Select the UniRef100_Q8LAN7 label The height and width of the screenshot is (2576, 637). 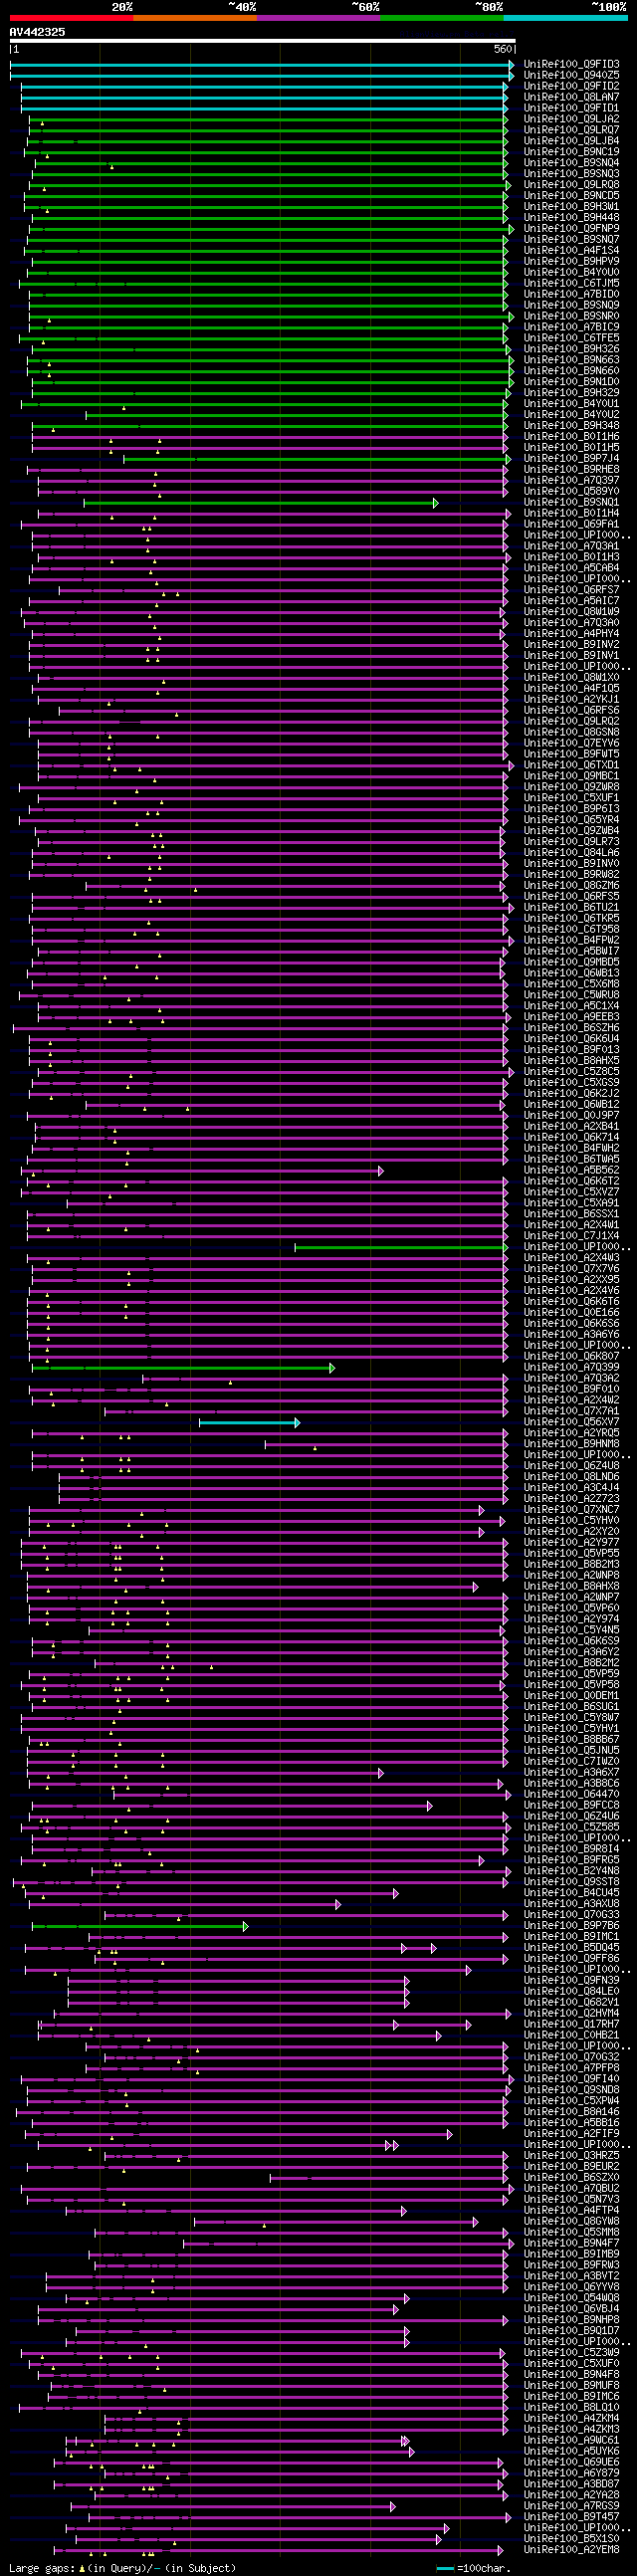pos(571,97)
